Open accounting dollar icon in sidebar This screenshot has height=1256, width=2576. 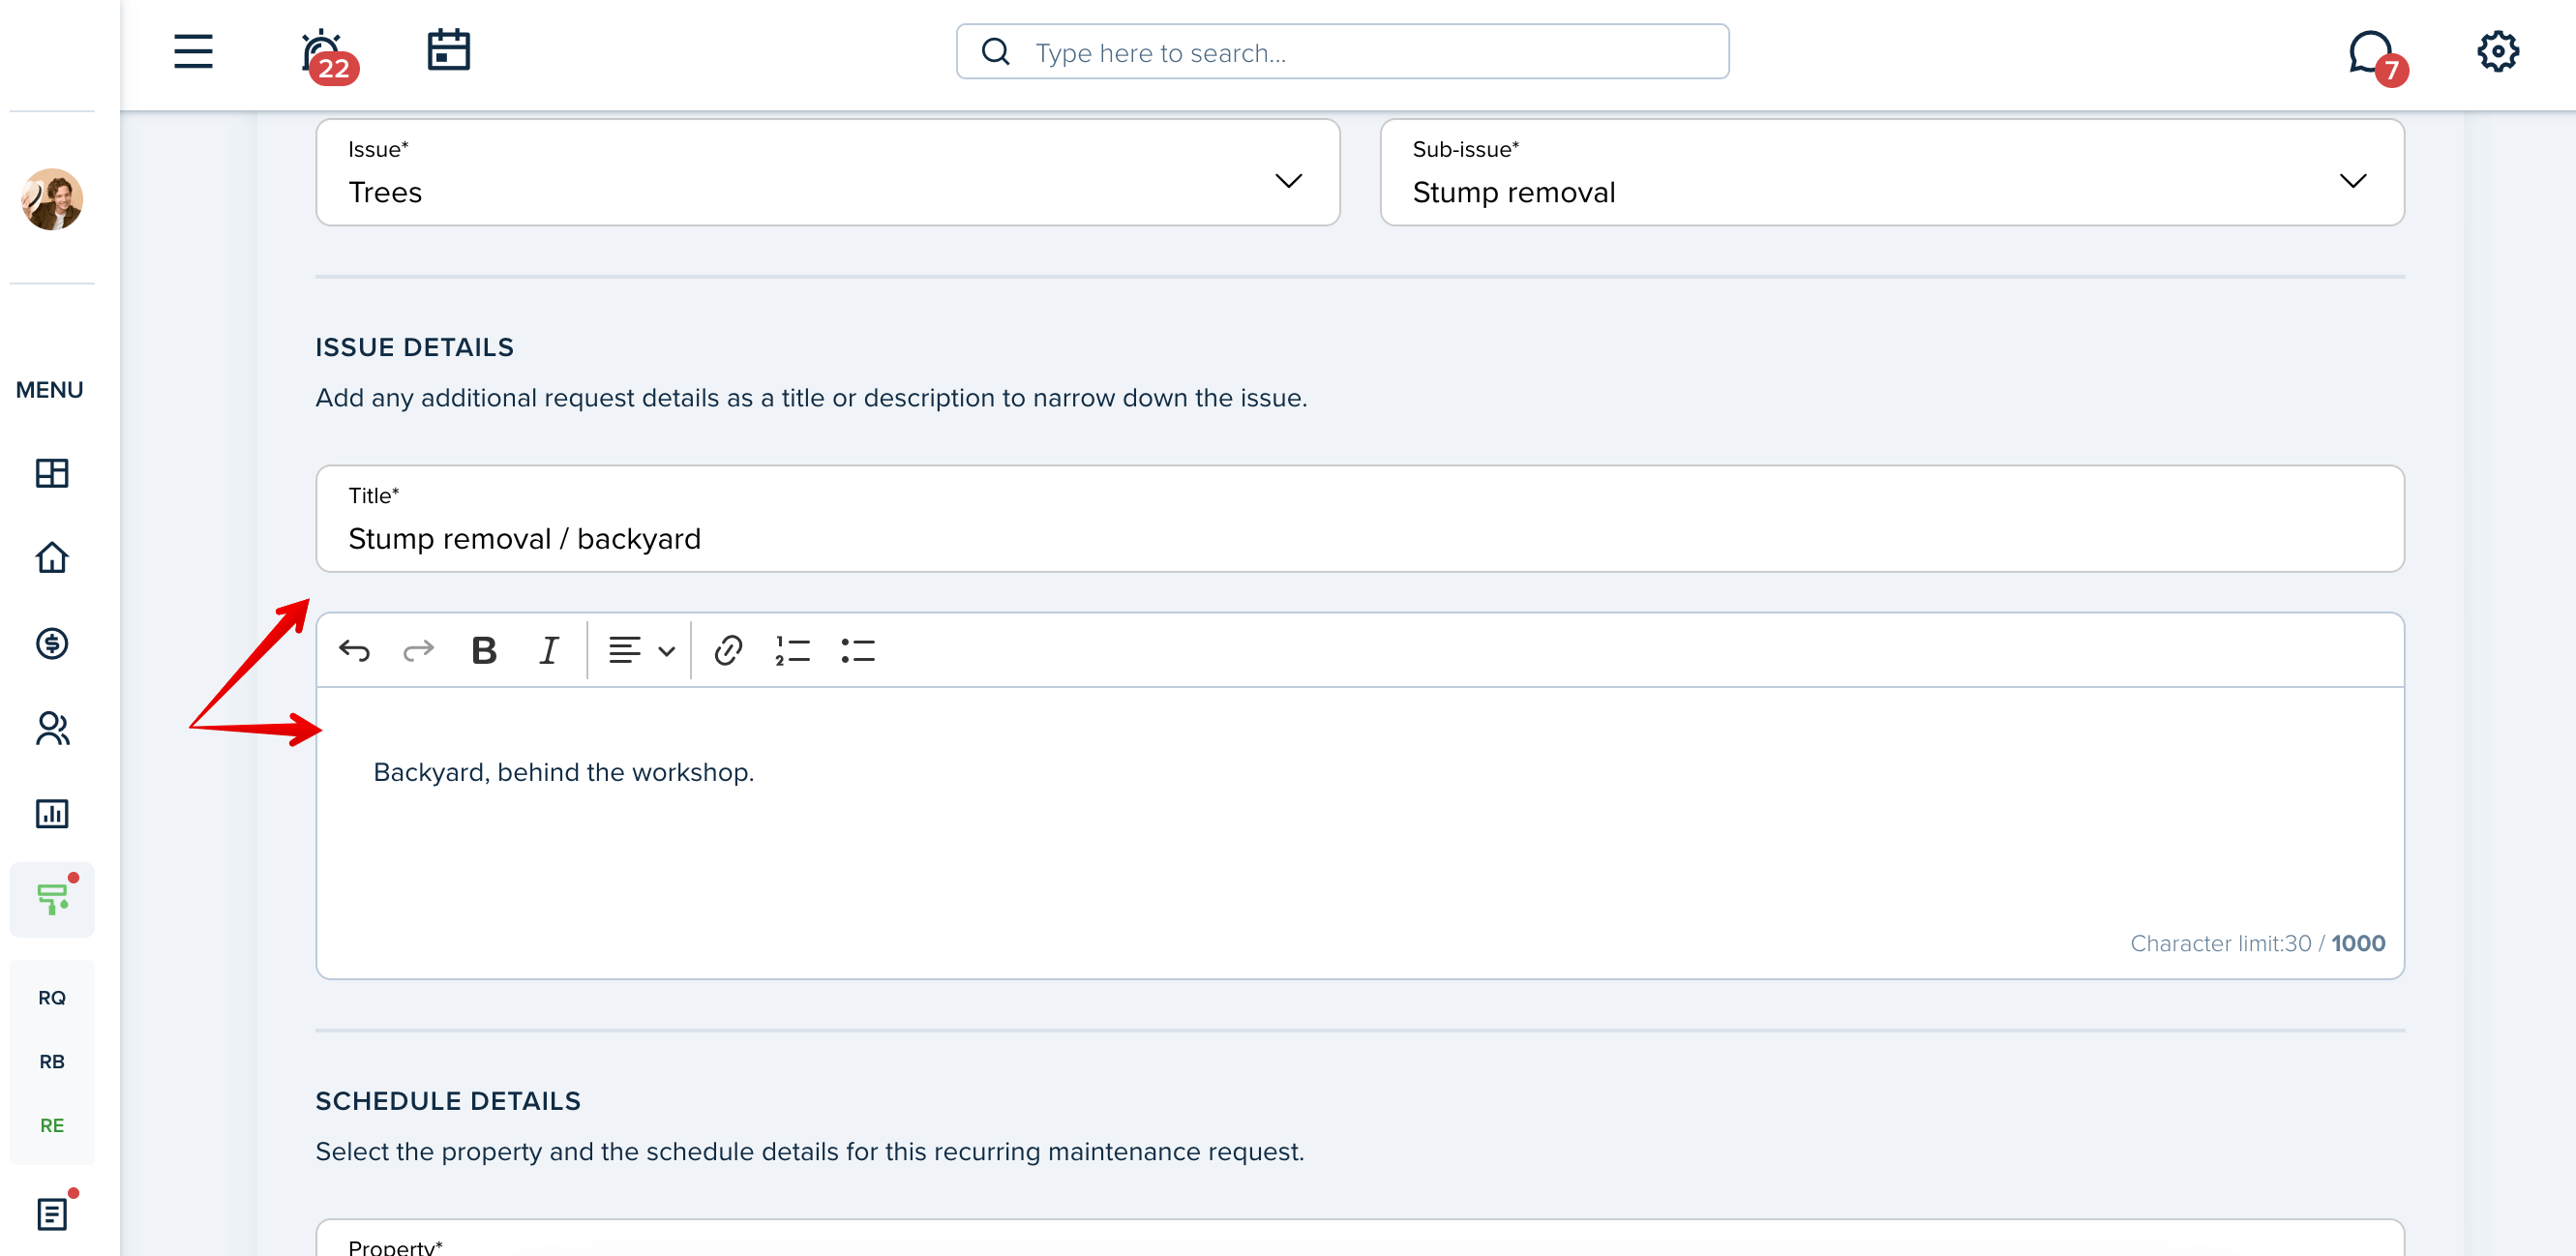(52, 643)
